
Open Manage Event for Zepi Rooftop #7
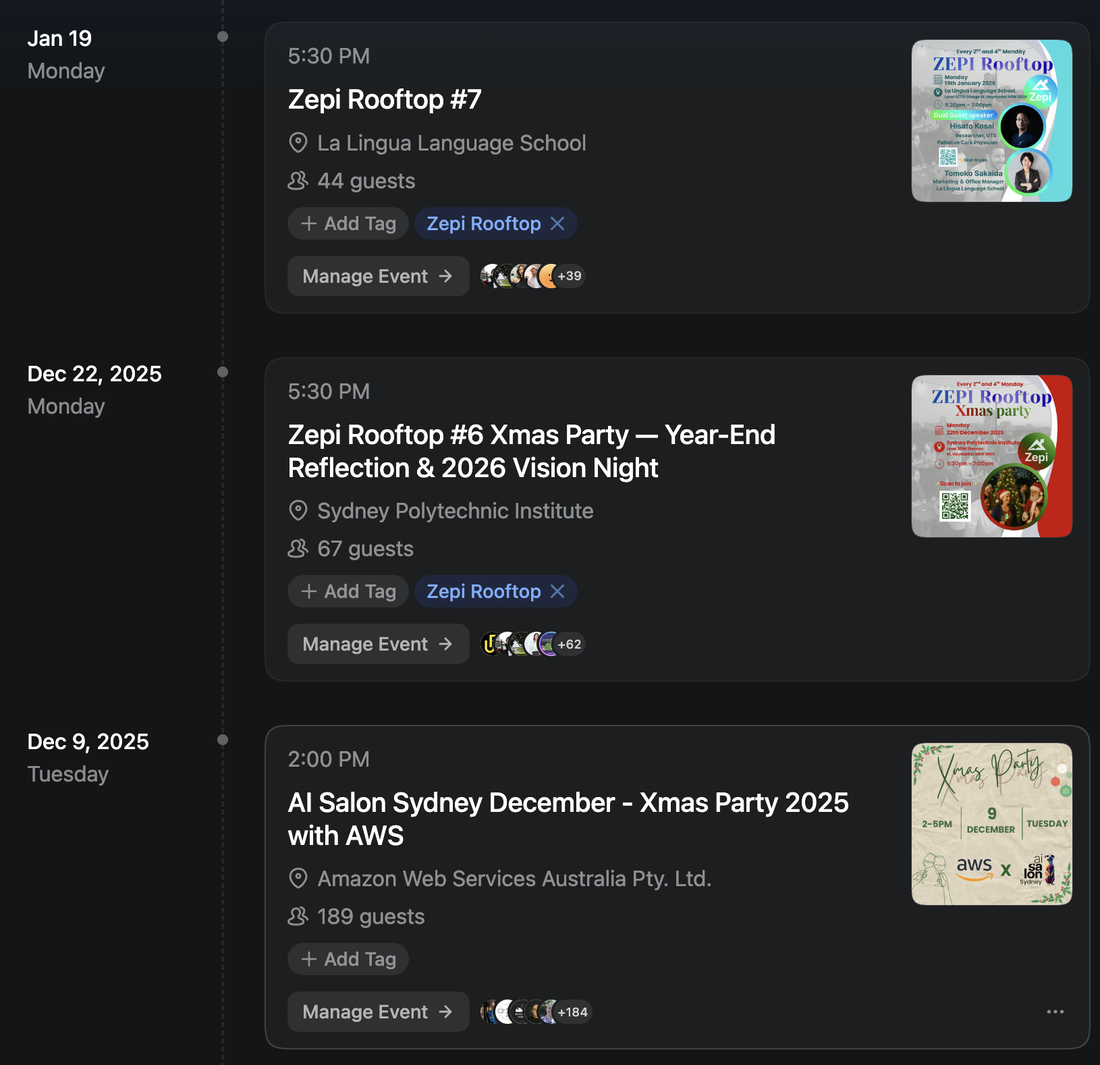378,276
